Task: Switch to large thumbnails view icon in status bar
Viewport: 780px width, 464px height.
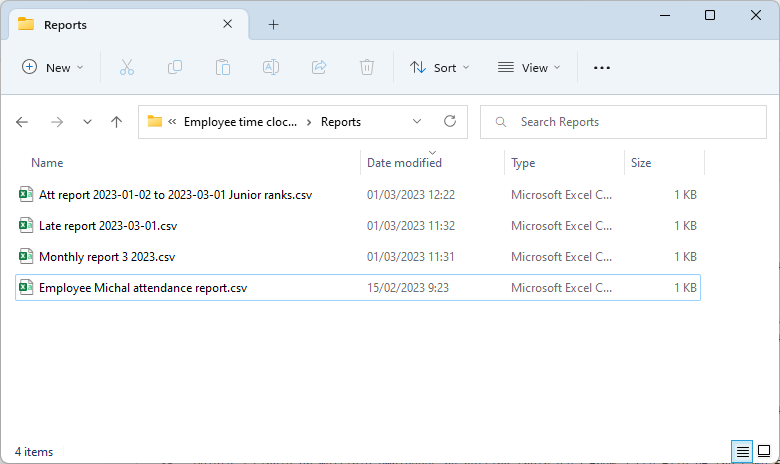Action: coord(764,451)
